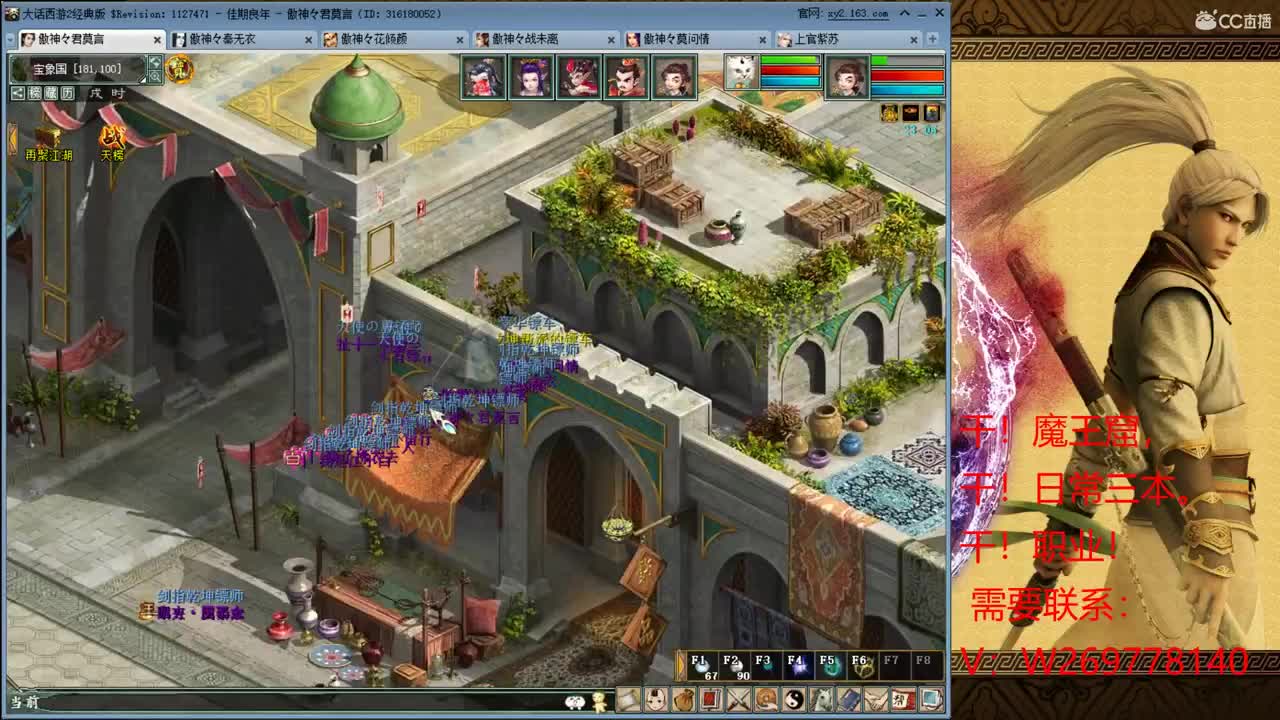The width and height of the screenshot is (1280, 720).
Task: Select the 傲神々战未离 tab
Action: [544, 39]
